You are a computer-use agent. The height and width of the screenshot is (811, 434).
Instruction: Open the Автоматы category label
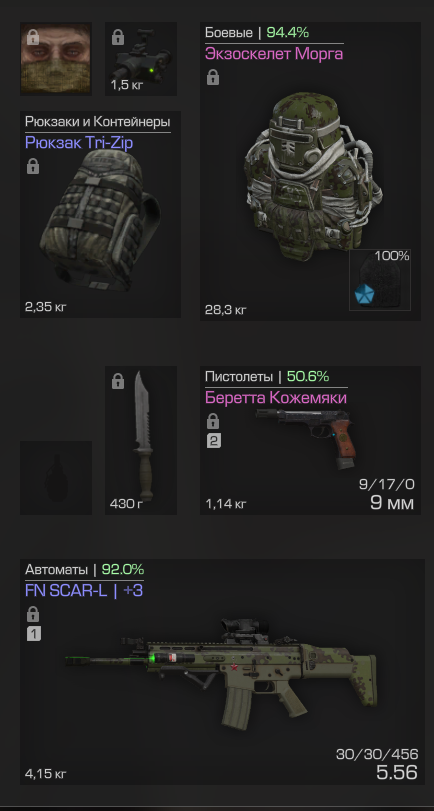[56, 570]
